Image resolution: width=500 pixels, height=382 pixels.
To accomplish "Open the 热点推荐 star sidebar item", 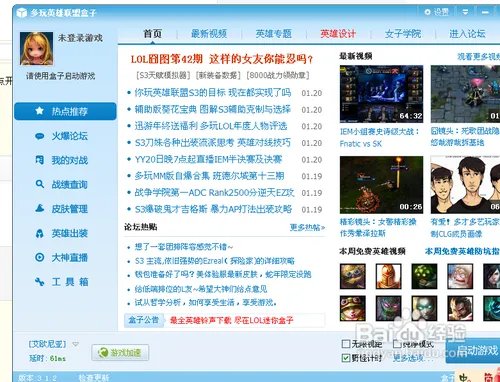I will (65, 111).
